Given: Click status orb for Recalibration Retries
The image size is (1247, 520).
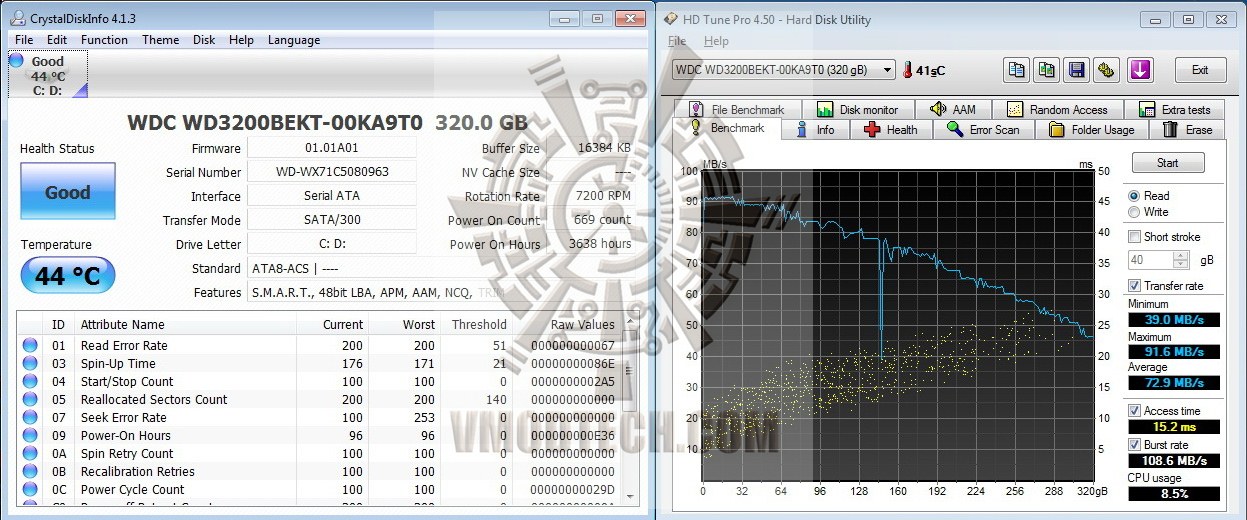Looking at the screenshot, I should 30,471.
